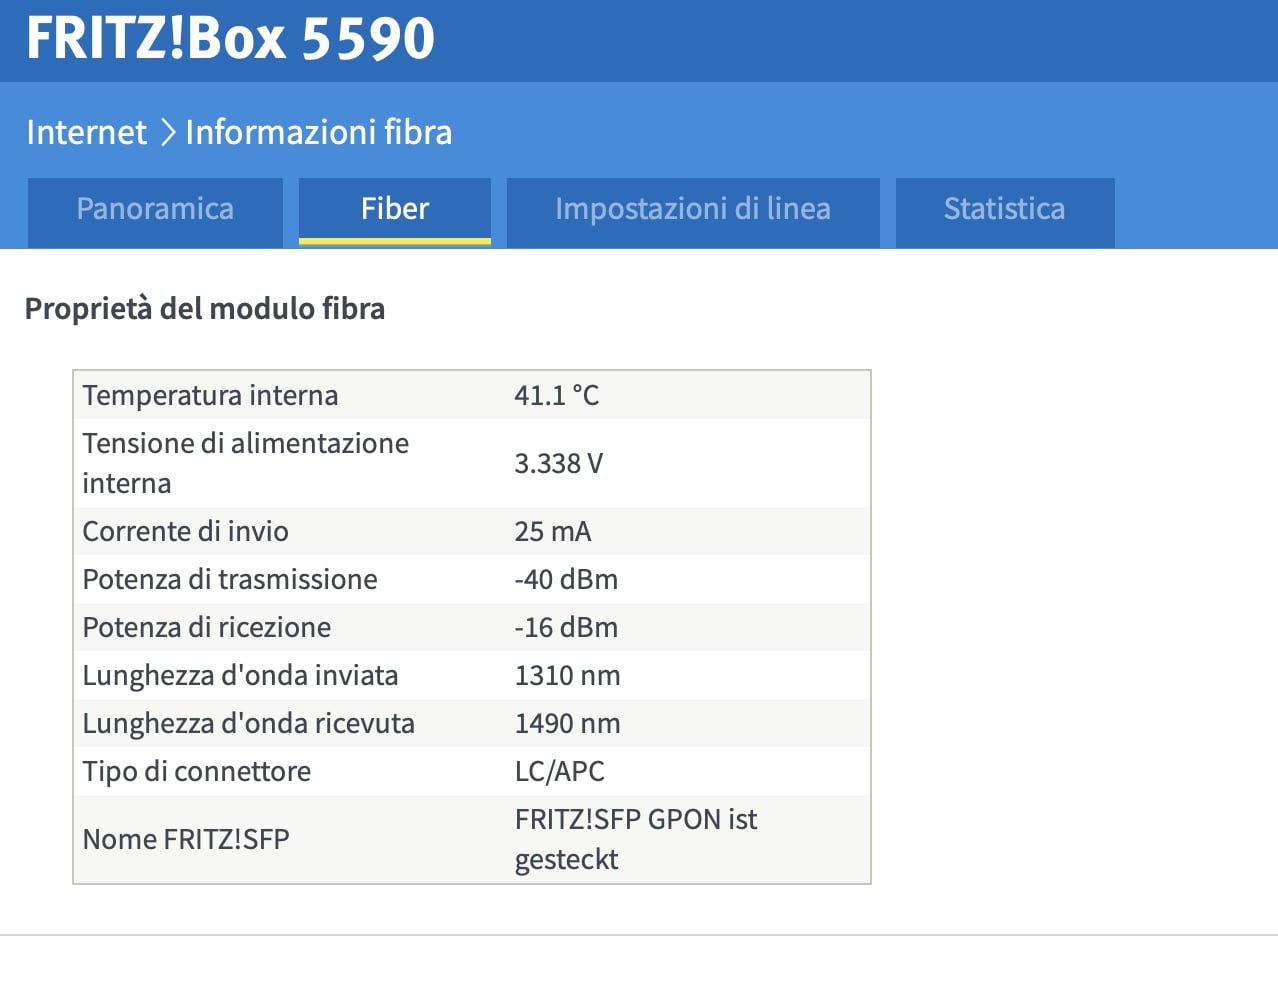Screen dimensions: 1278x1000
Task: Click the Informazioni fibra breadcrumb
Action: 319,132
